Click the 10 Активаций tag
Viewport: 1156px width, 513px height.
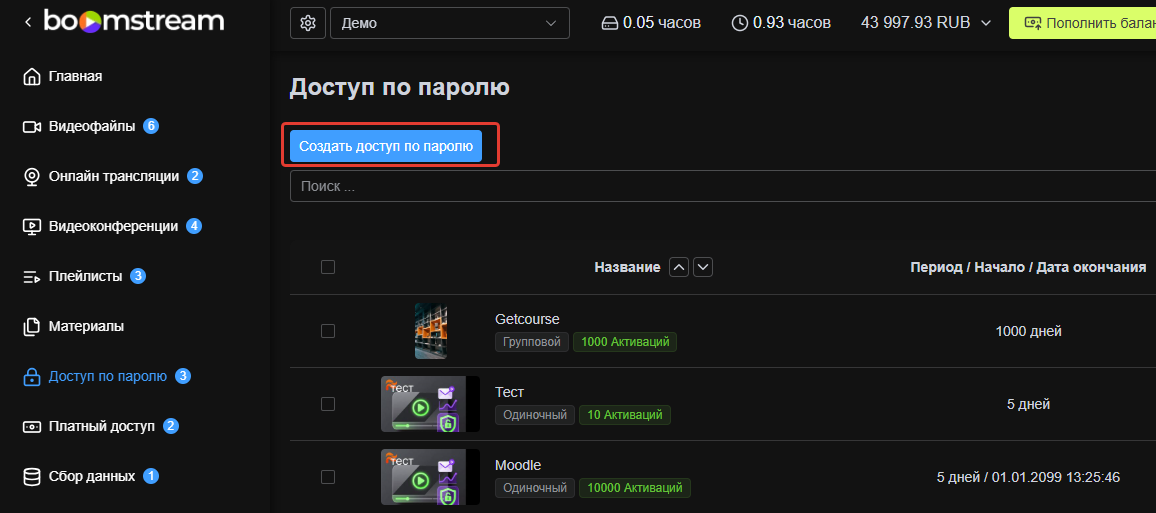pos(624,415)
